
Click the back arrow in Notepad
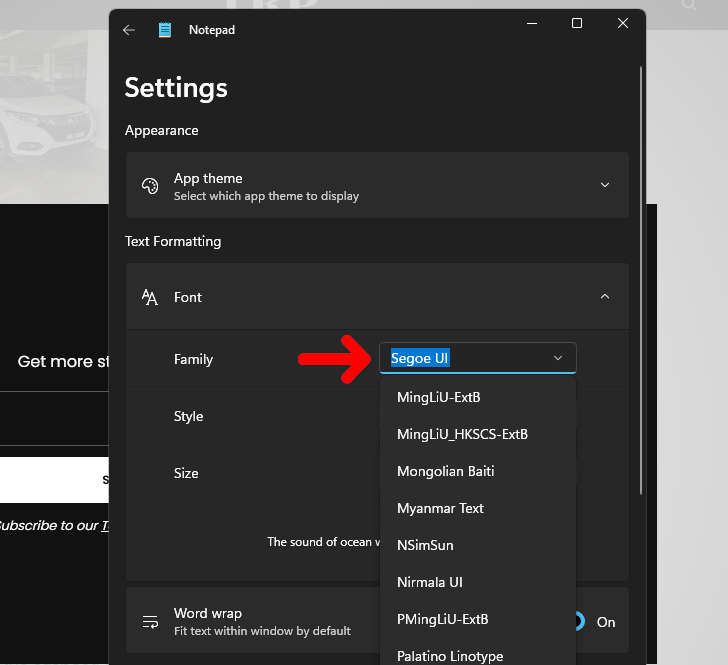click(x=129, y=30)
